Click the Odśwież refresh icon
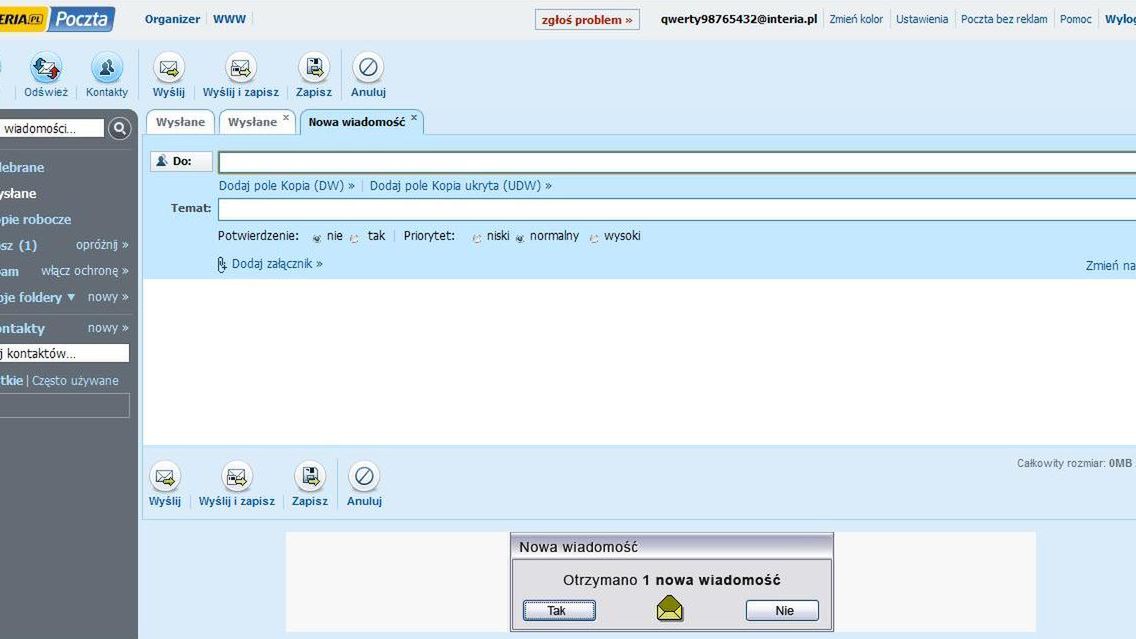1136x639 pixels. (46, 68)
